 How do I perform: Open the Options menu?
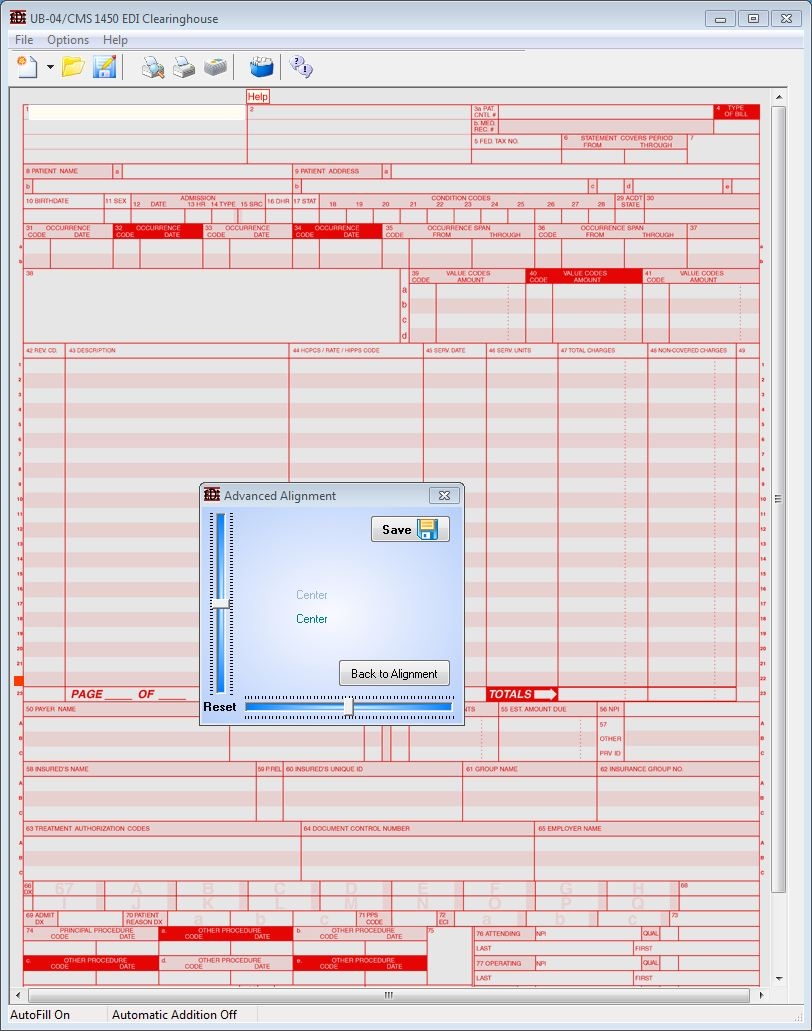[68, 40]
